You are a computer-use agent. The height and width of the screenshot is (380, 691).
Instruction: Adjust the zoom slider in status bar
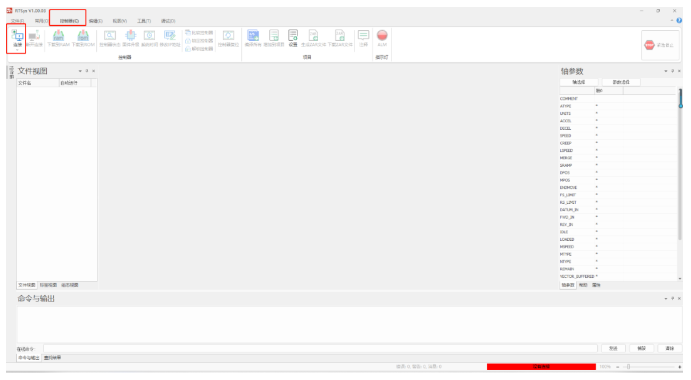(628, 366)
